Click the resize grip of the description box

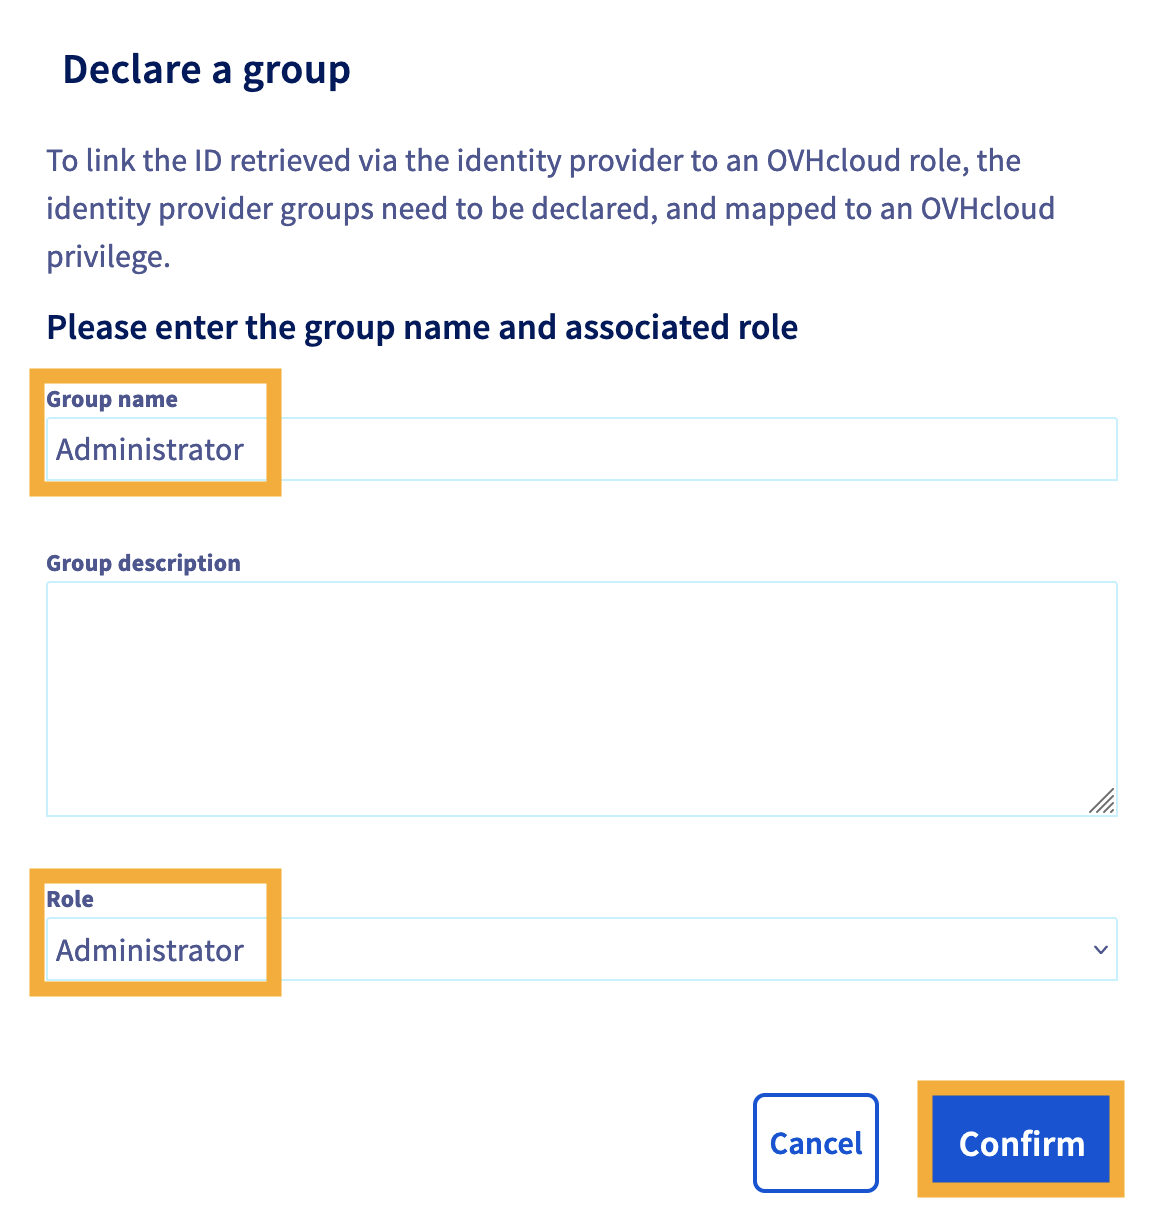[x=1101, y=800]
